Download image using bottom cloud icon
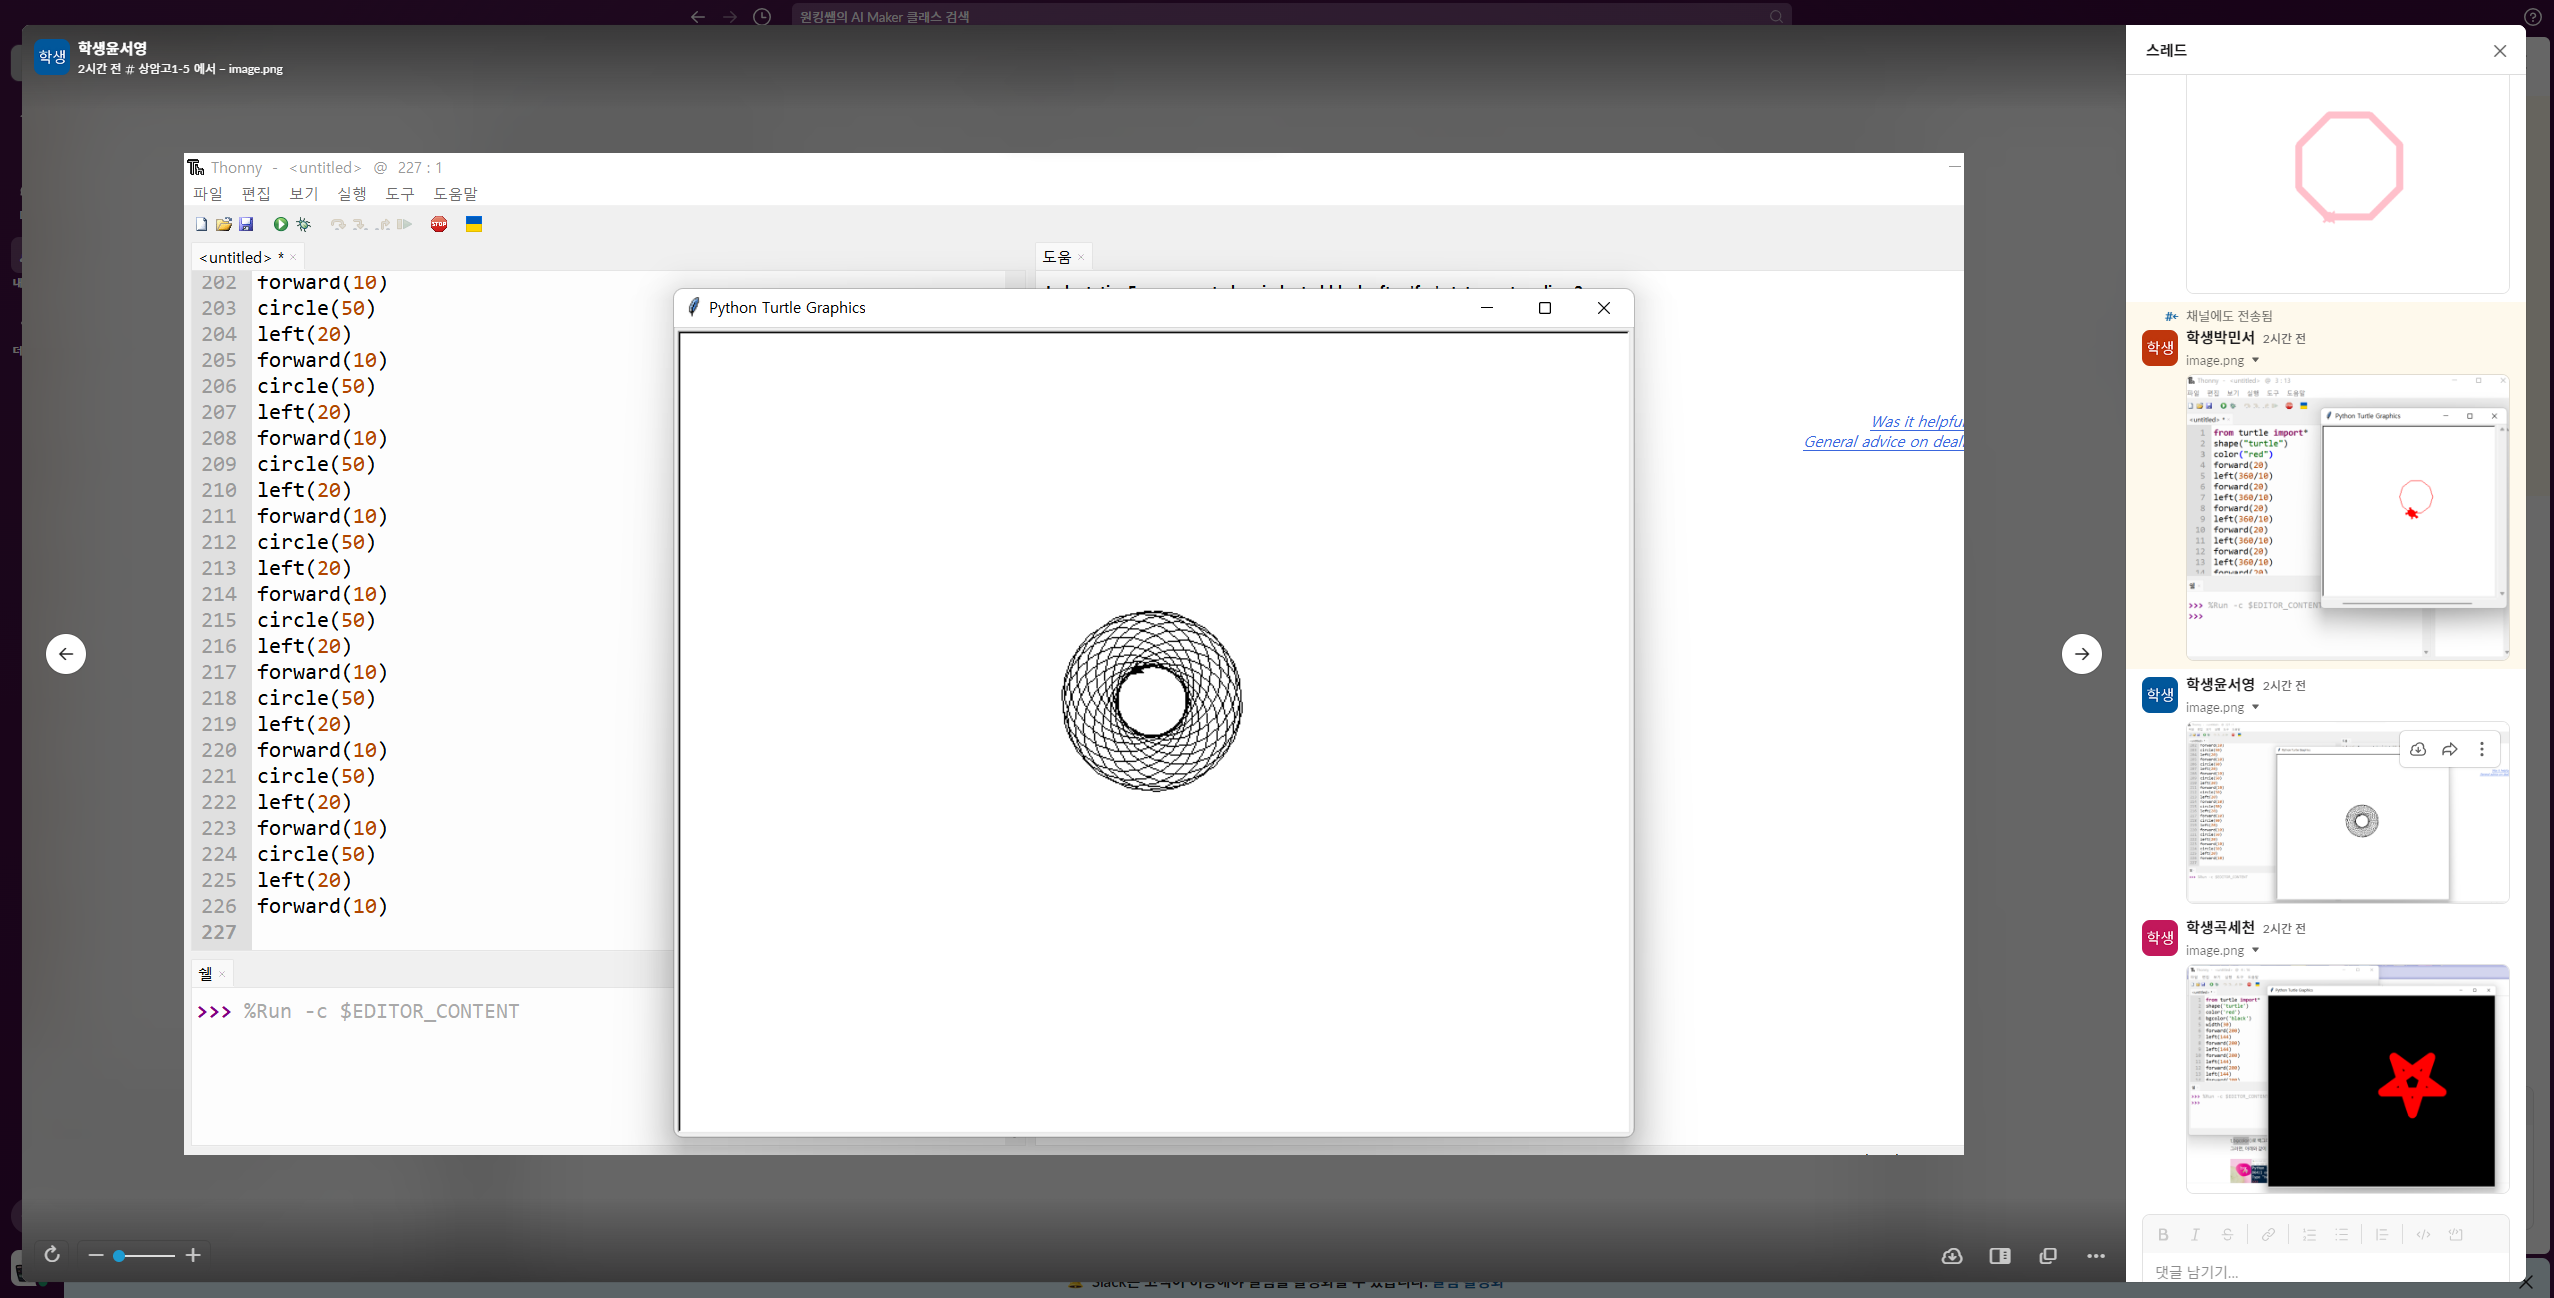Image resolution: width=2554 pixels, height=1298 pixels. 1951,1256
